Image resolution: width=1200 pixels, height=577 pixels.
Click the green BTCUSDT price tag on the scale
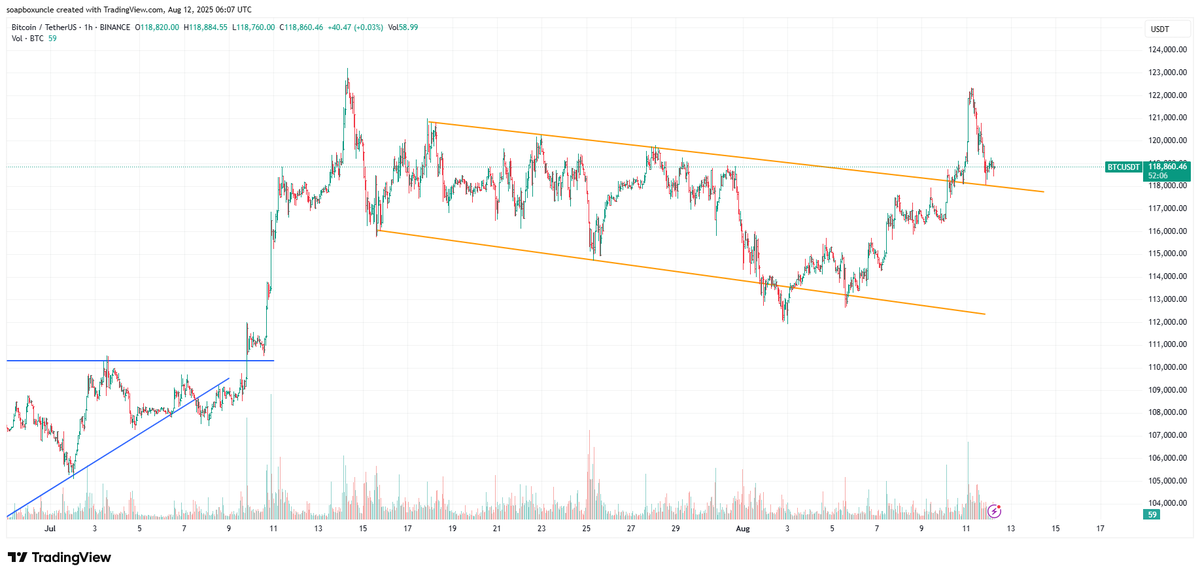pyautogui.click(x=1122, y=167)
